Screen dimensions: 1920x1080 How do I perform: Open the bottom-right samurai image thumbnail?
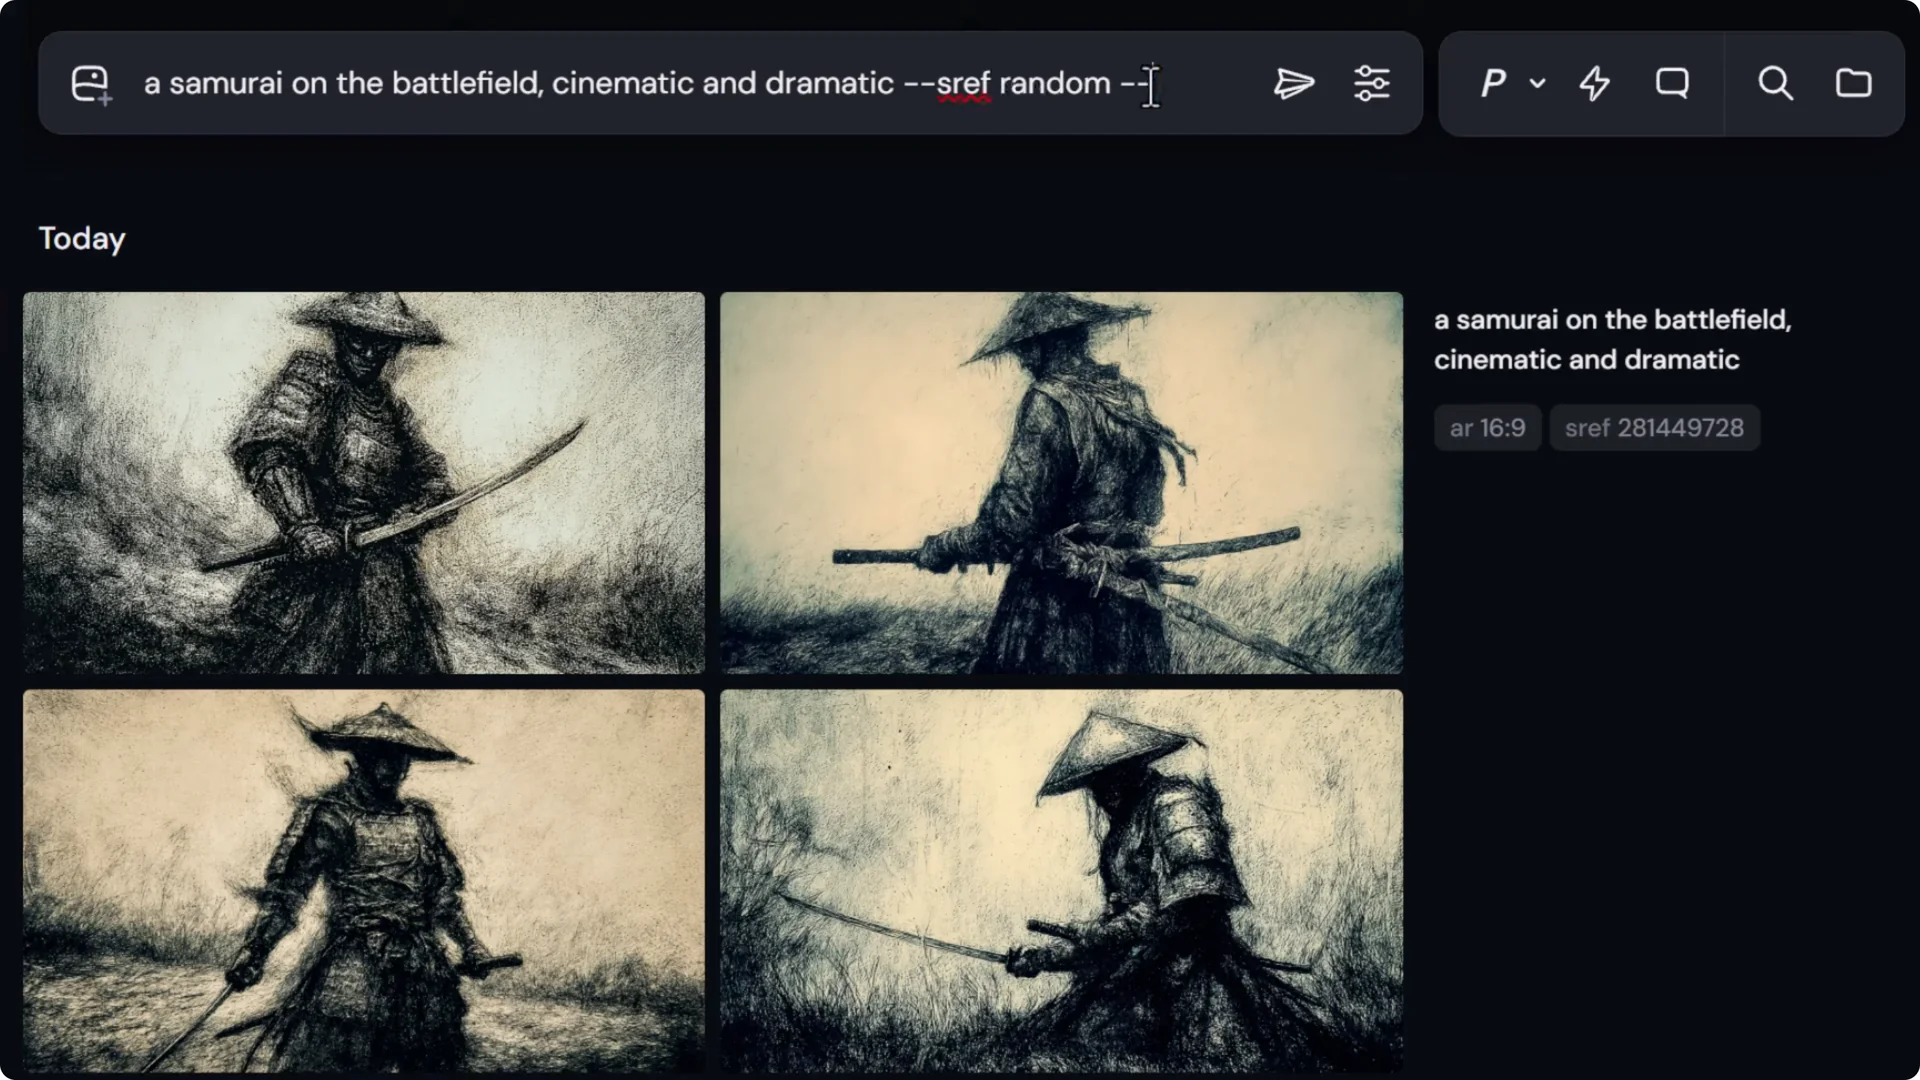click(x=1061, y=880)
